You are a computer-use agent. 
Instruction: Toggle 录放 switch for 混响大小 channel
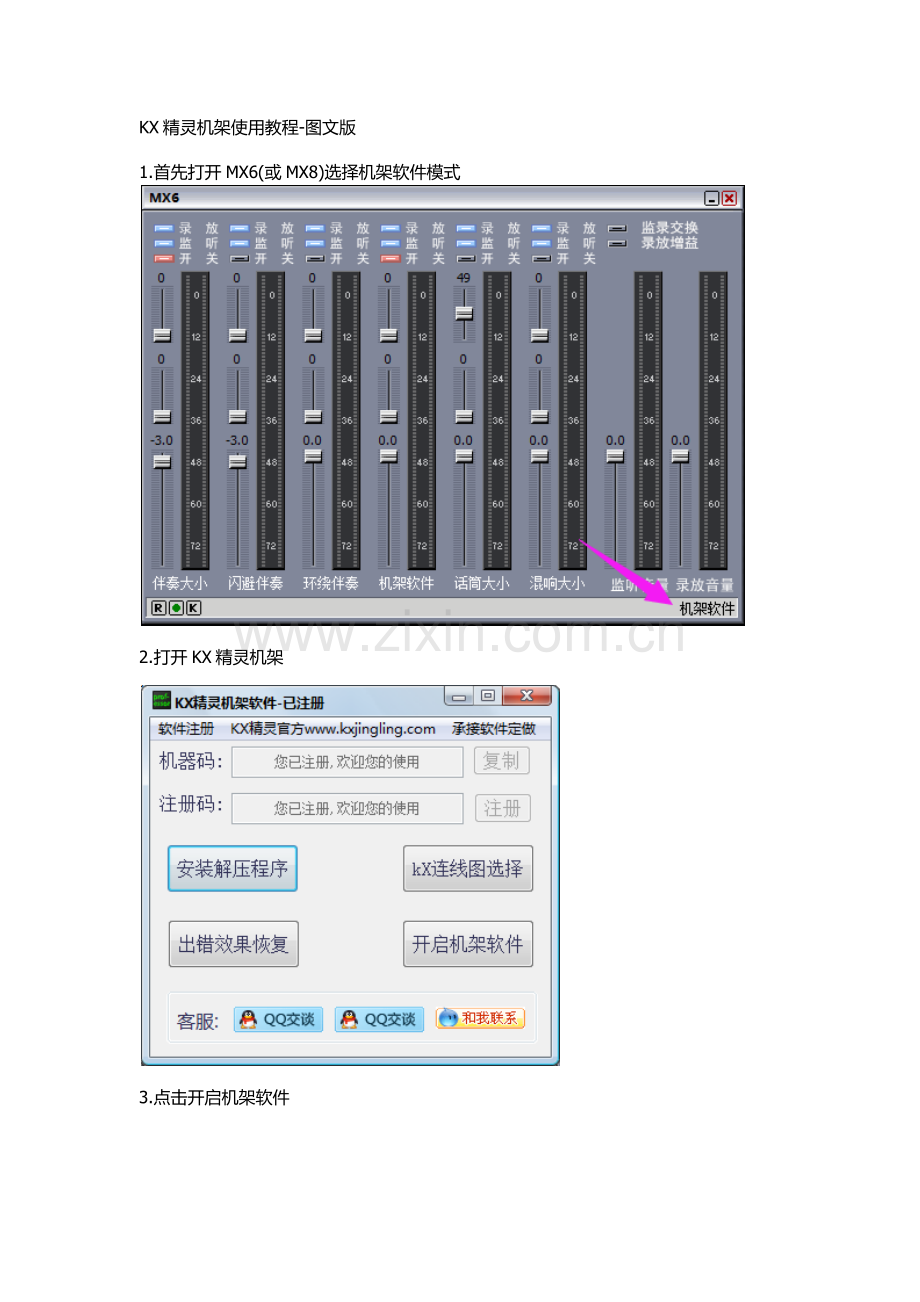pos(541,228)
